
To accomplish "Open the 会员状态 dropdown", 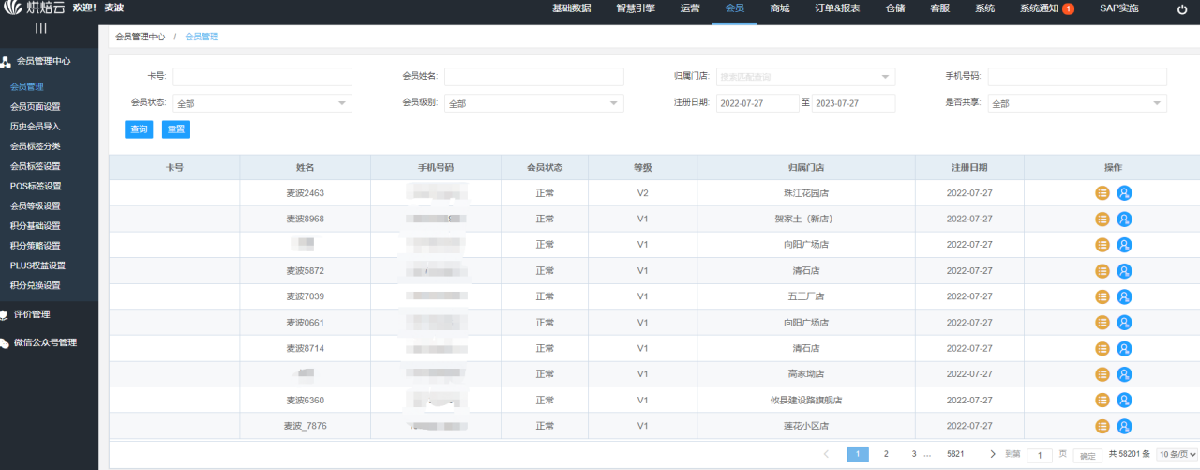I will click(262, 103).
